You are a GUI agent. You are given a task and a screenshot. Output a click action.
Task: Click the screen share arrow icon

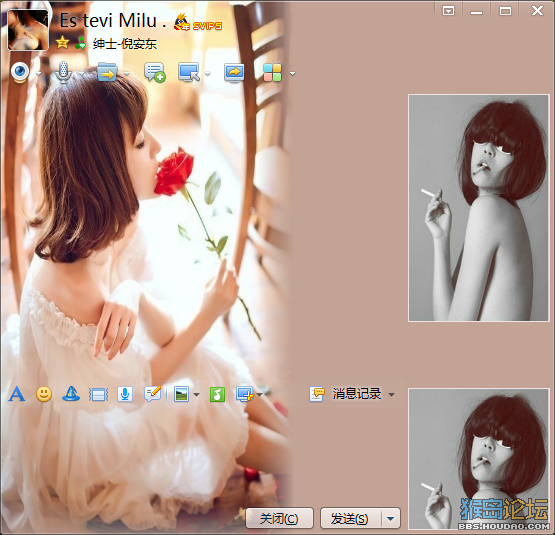coord(234,73)
